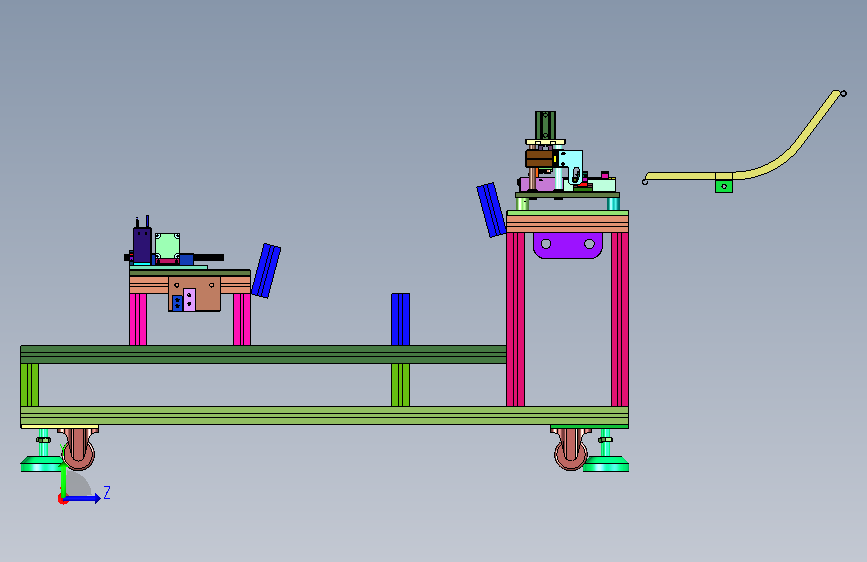The image size is (867, 562).
Task: Select the dark green upper long beam
Action: point(263,355)
